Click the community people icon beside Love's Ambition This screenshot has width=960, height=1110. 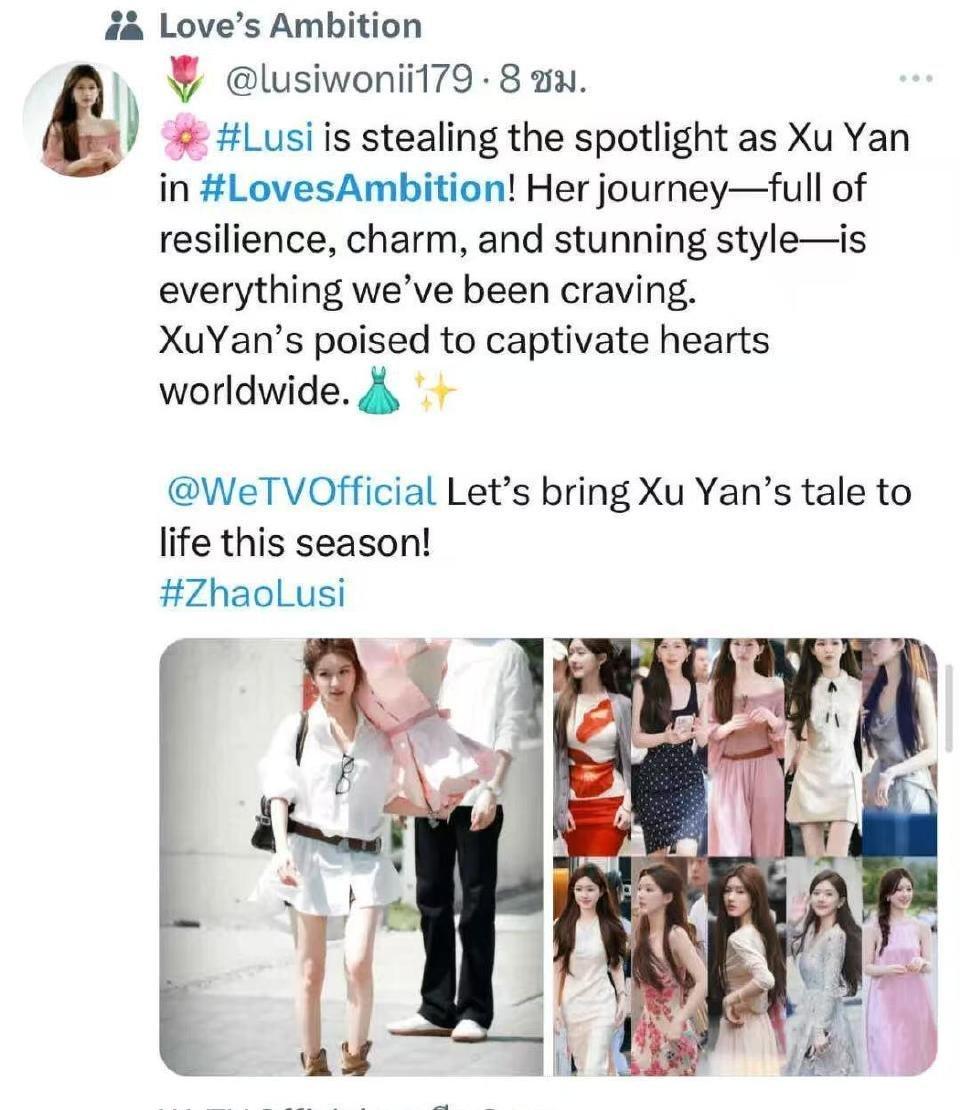pyautogui.click(x=124, y=27)
